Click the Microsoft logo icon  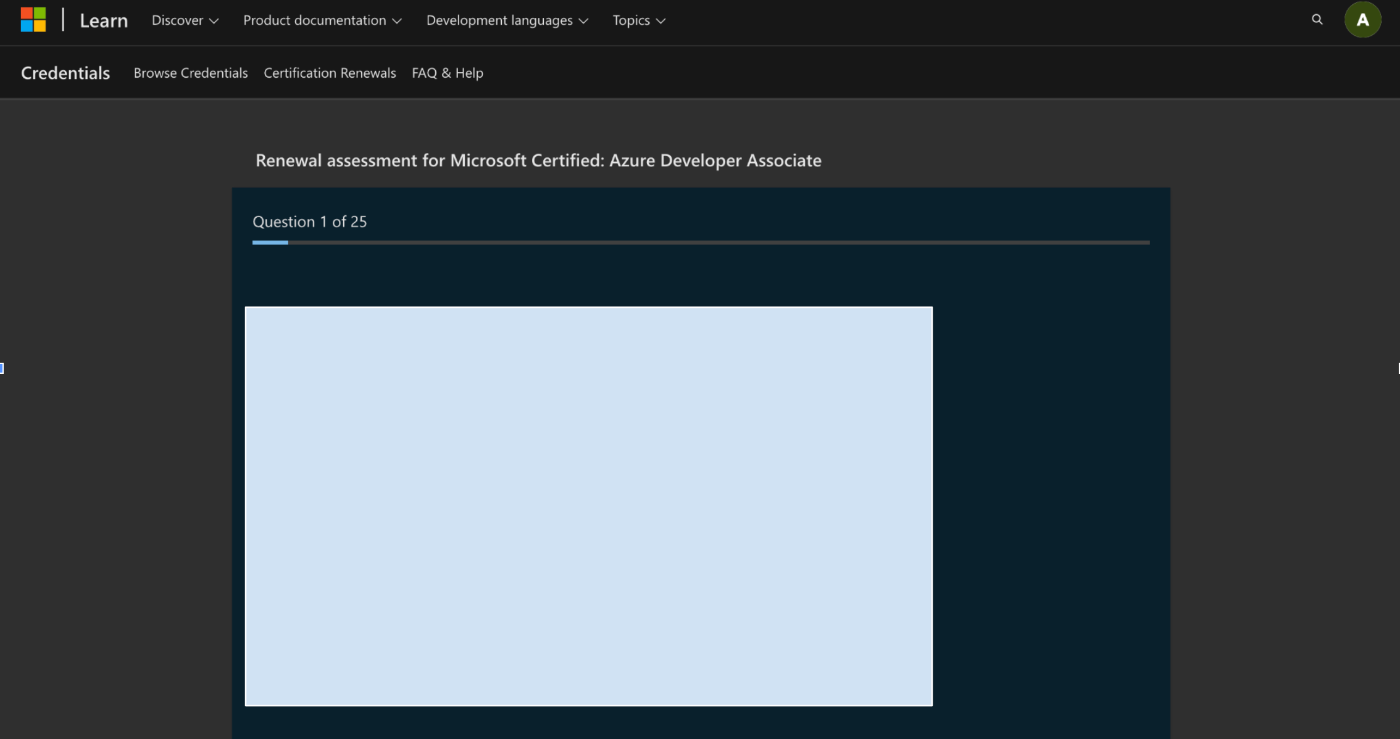(33, 20)
